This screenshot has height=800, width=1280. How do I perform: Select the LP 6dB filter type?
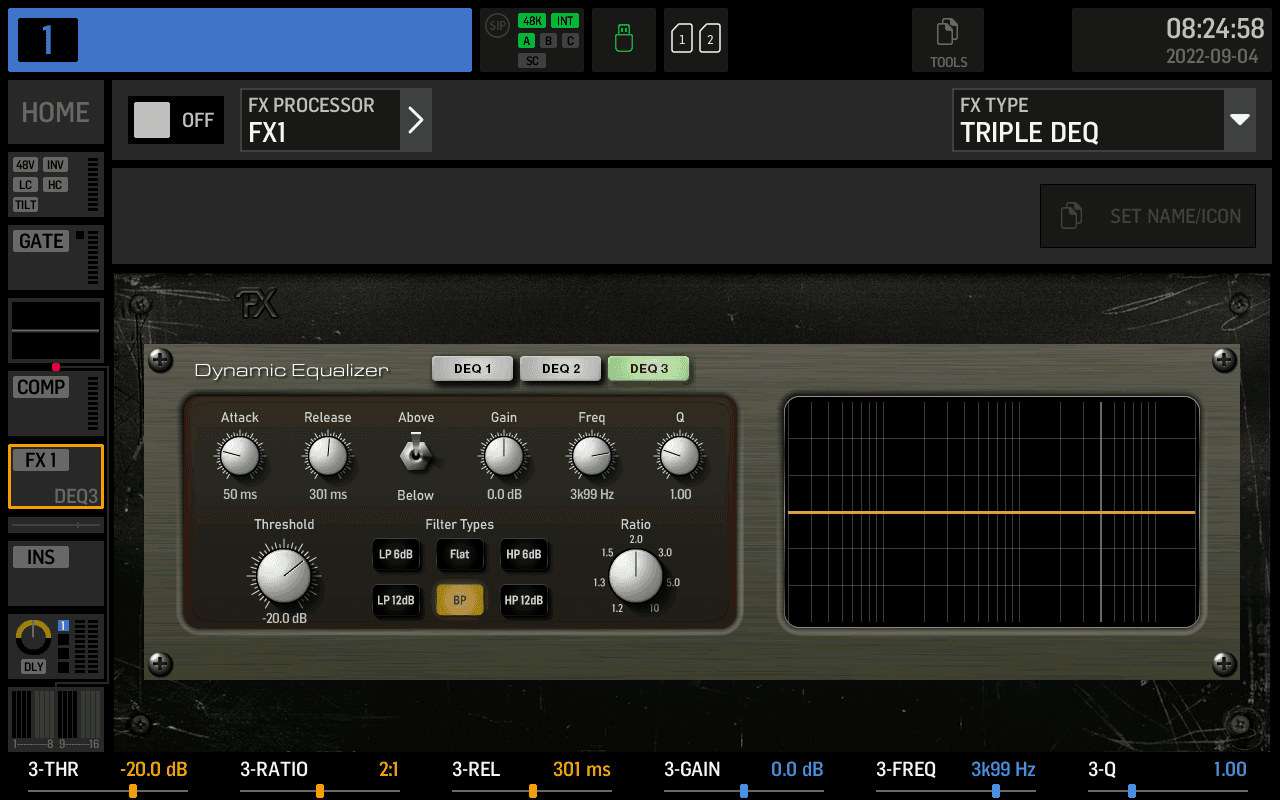click(x=396, y=554)
